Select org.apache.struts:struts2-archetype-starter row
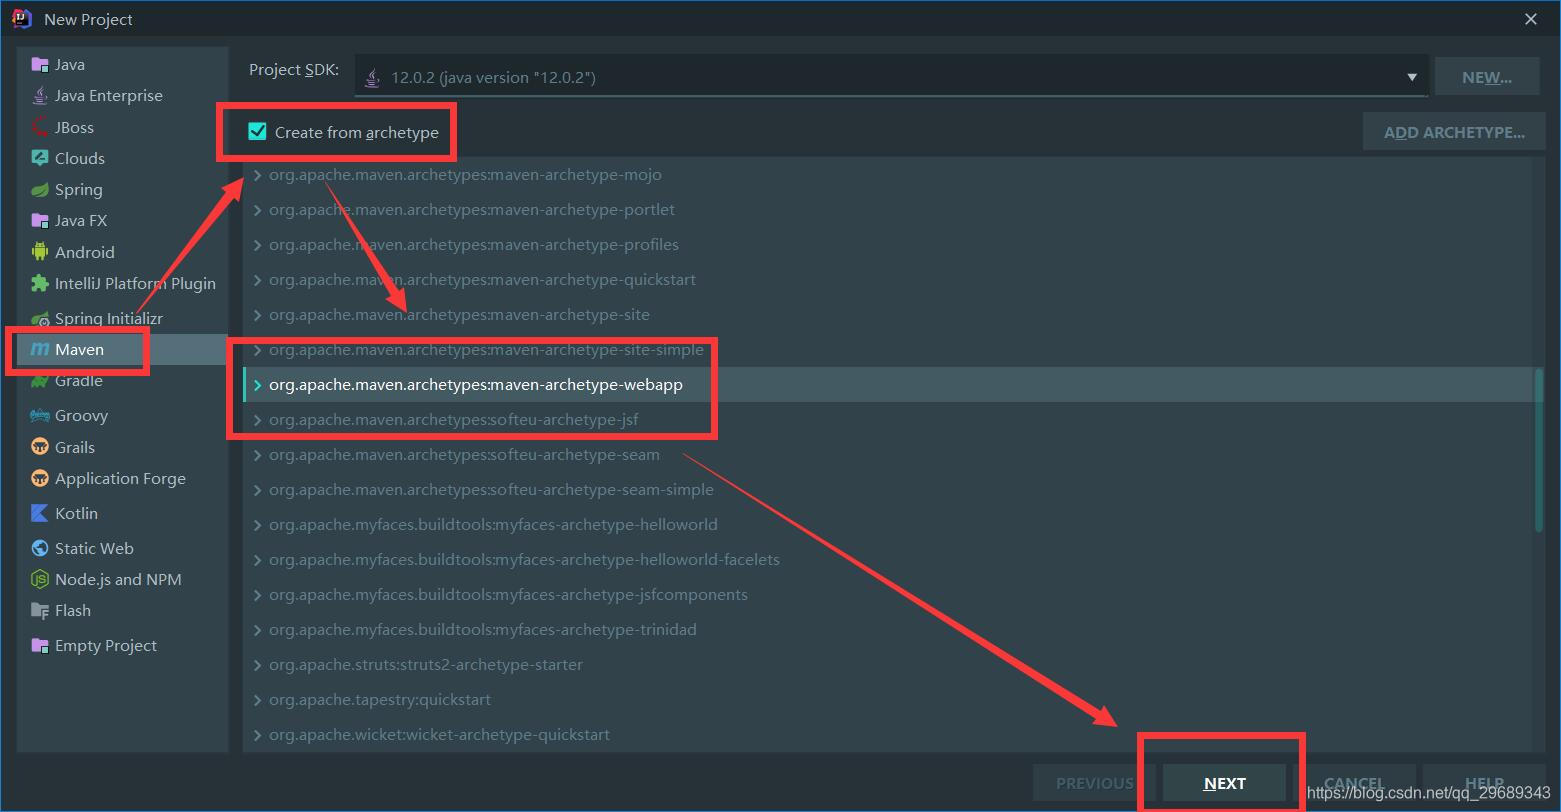The image size is (1561, 812). [886, 665]
